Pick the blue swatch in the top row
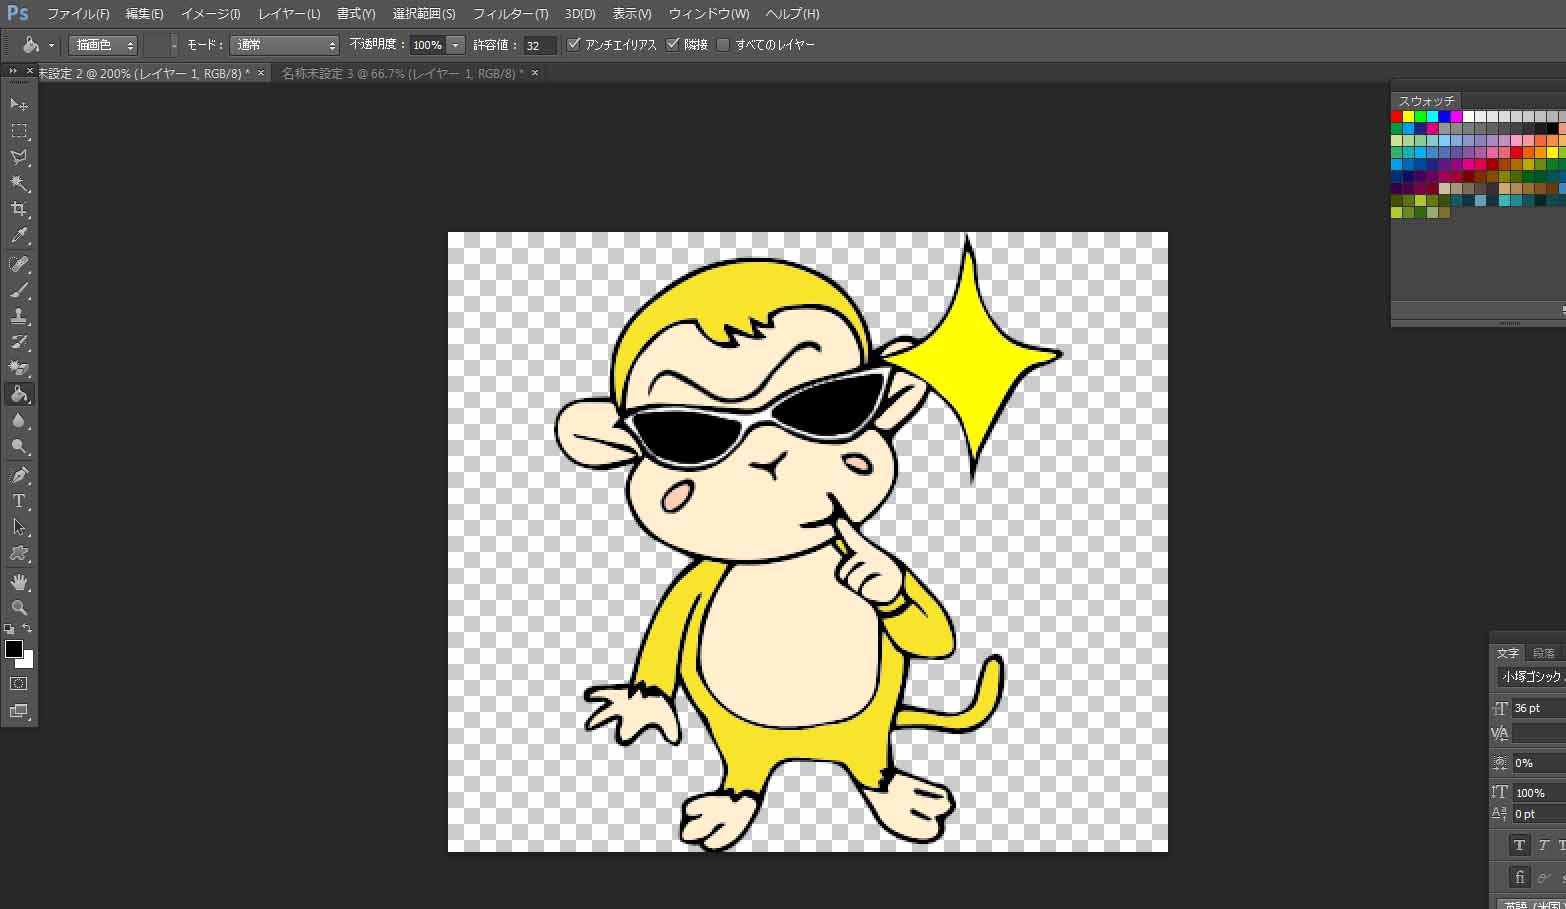Screen dimensions: 1566x909 point(1445,117)
